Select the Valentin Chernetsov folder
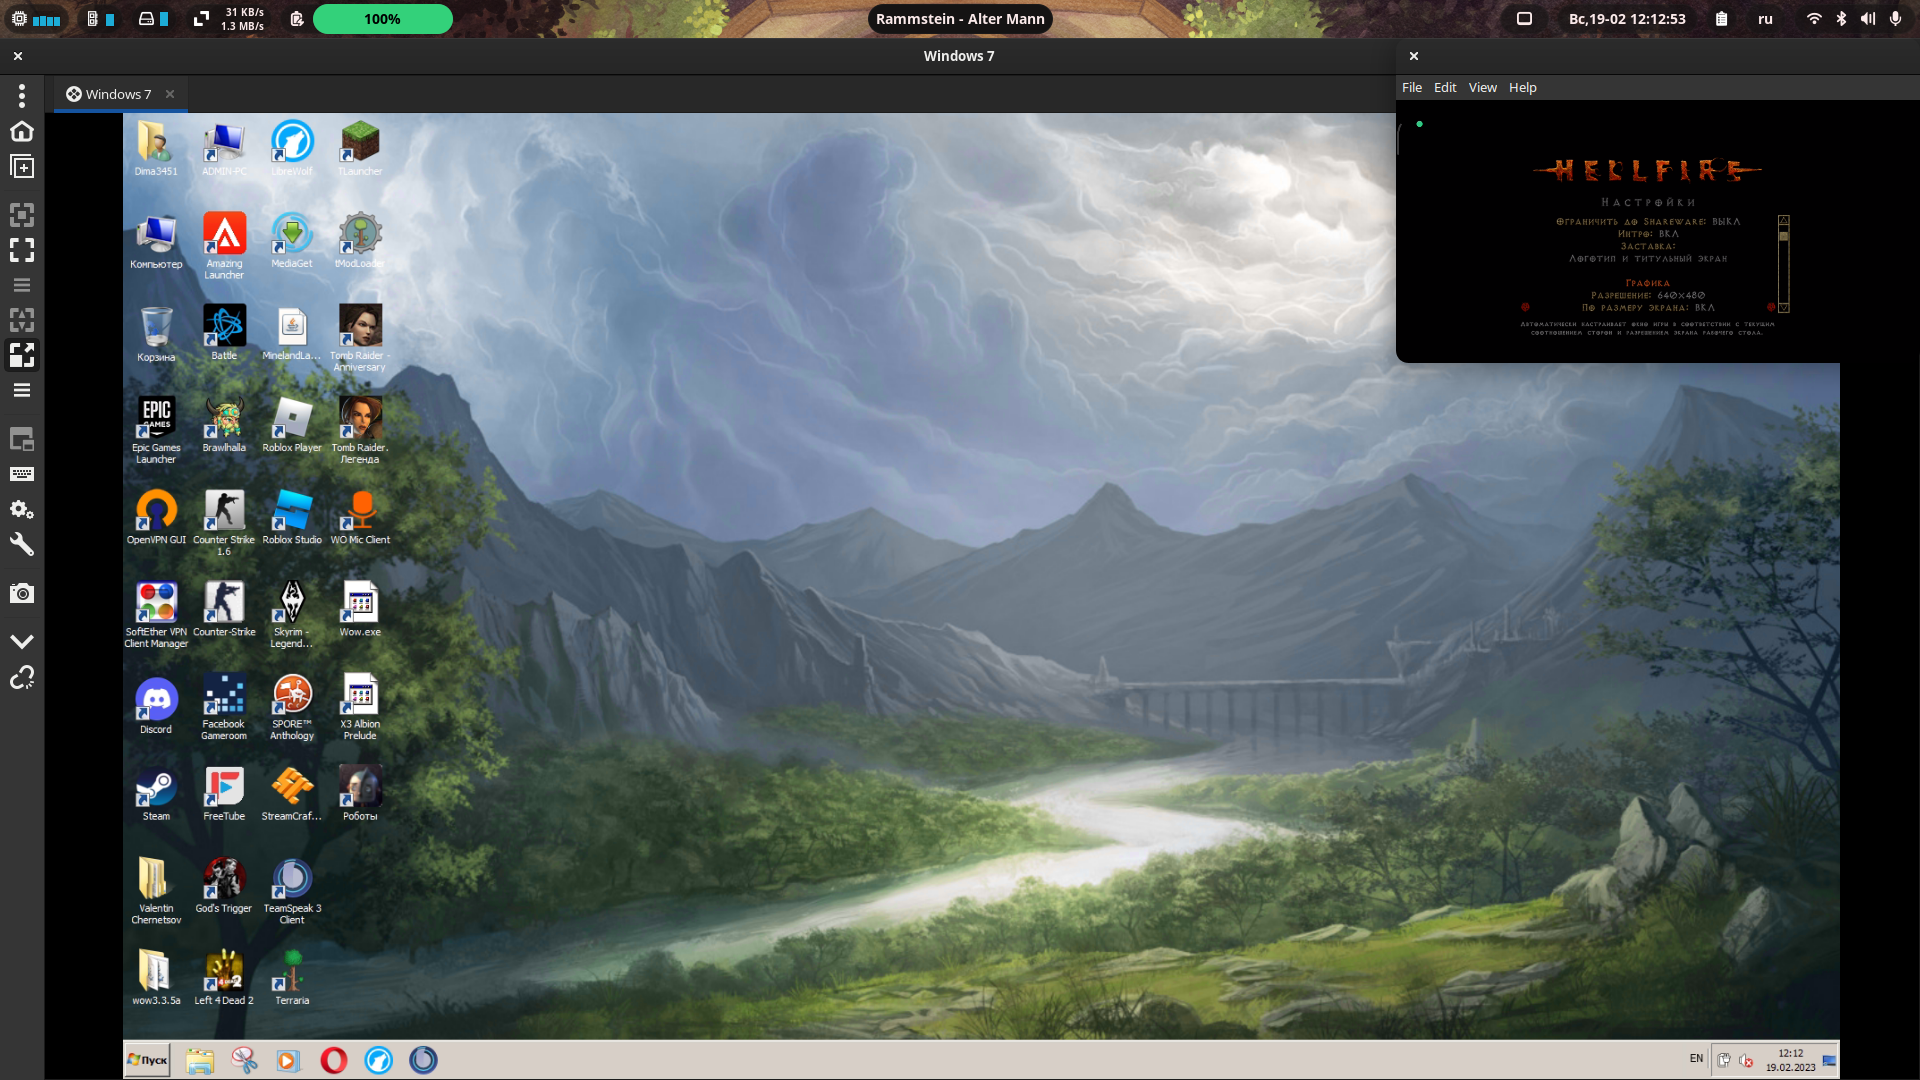The image size is (1920, 1080). pos(156,891)
